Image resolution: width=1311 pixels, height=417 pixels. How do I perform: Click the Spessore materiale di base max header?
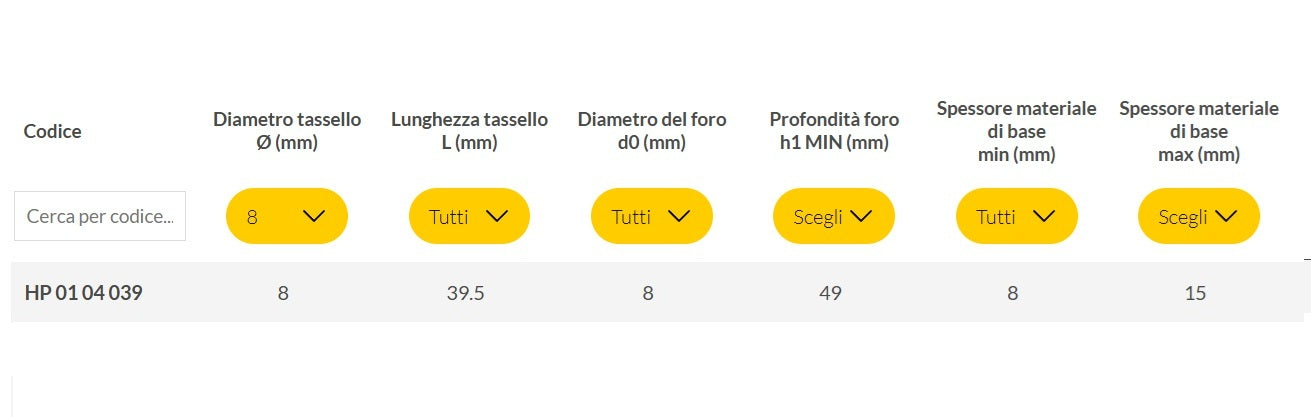click(1198, 131)
